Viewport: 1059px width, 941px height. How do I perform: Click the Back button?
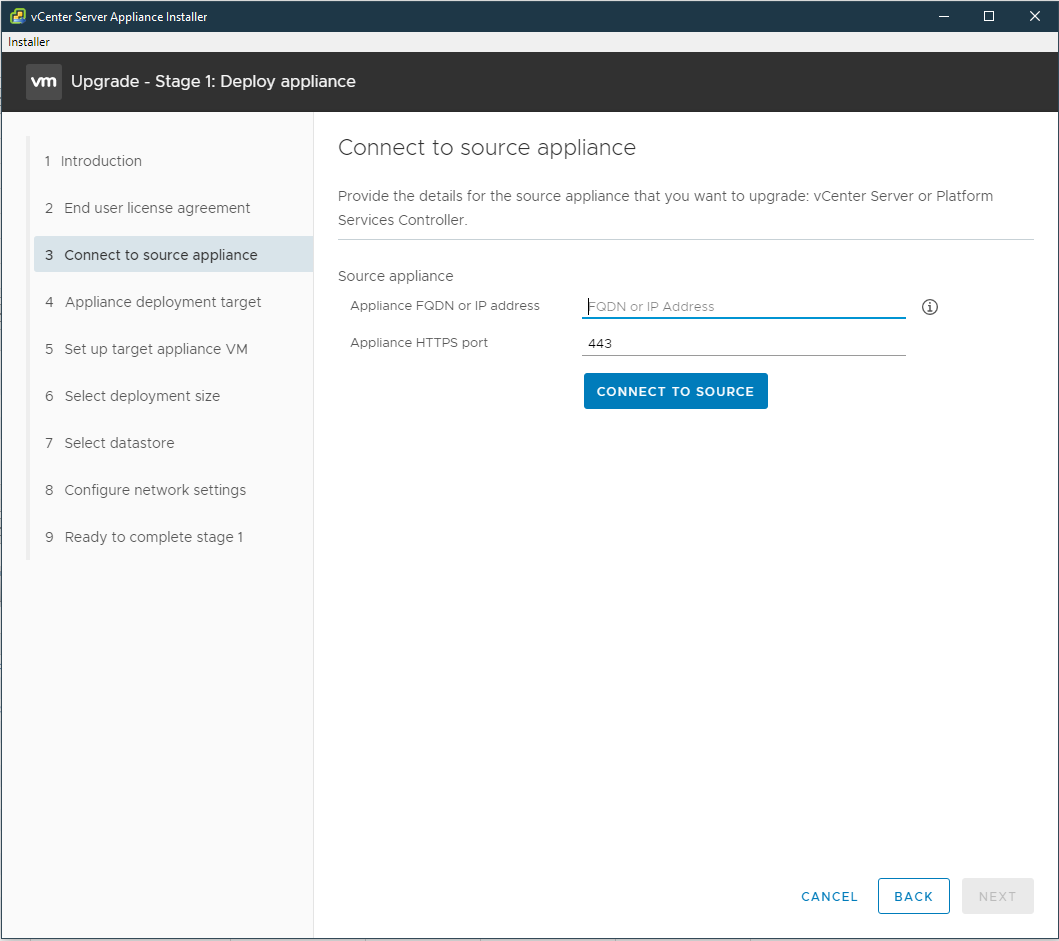[913, 896]
